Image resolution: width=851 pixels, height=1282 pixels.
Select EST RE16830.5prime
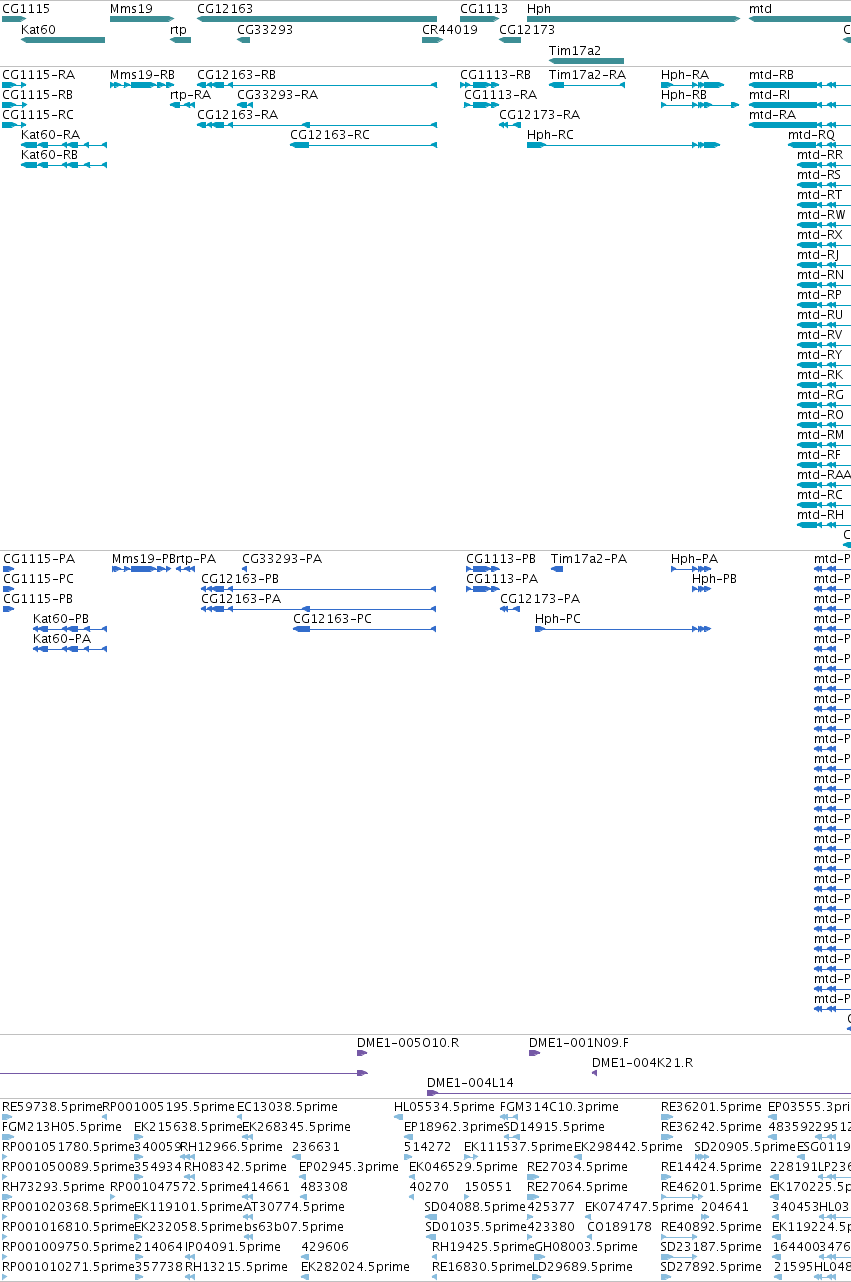coord(482,1267)
